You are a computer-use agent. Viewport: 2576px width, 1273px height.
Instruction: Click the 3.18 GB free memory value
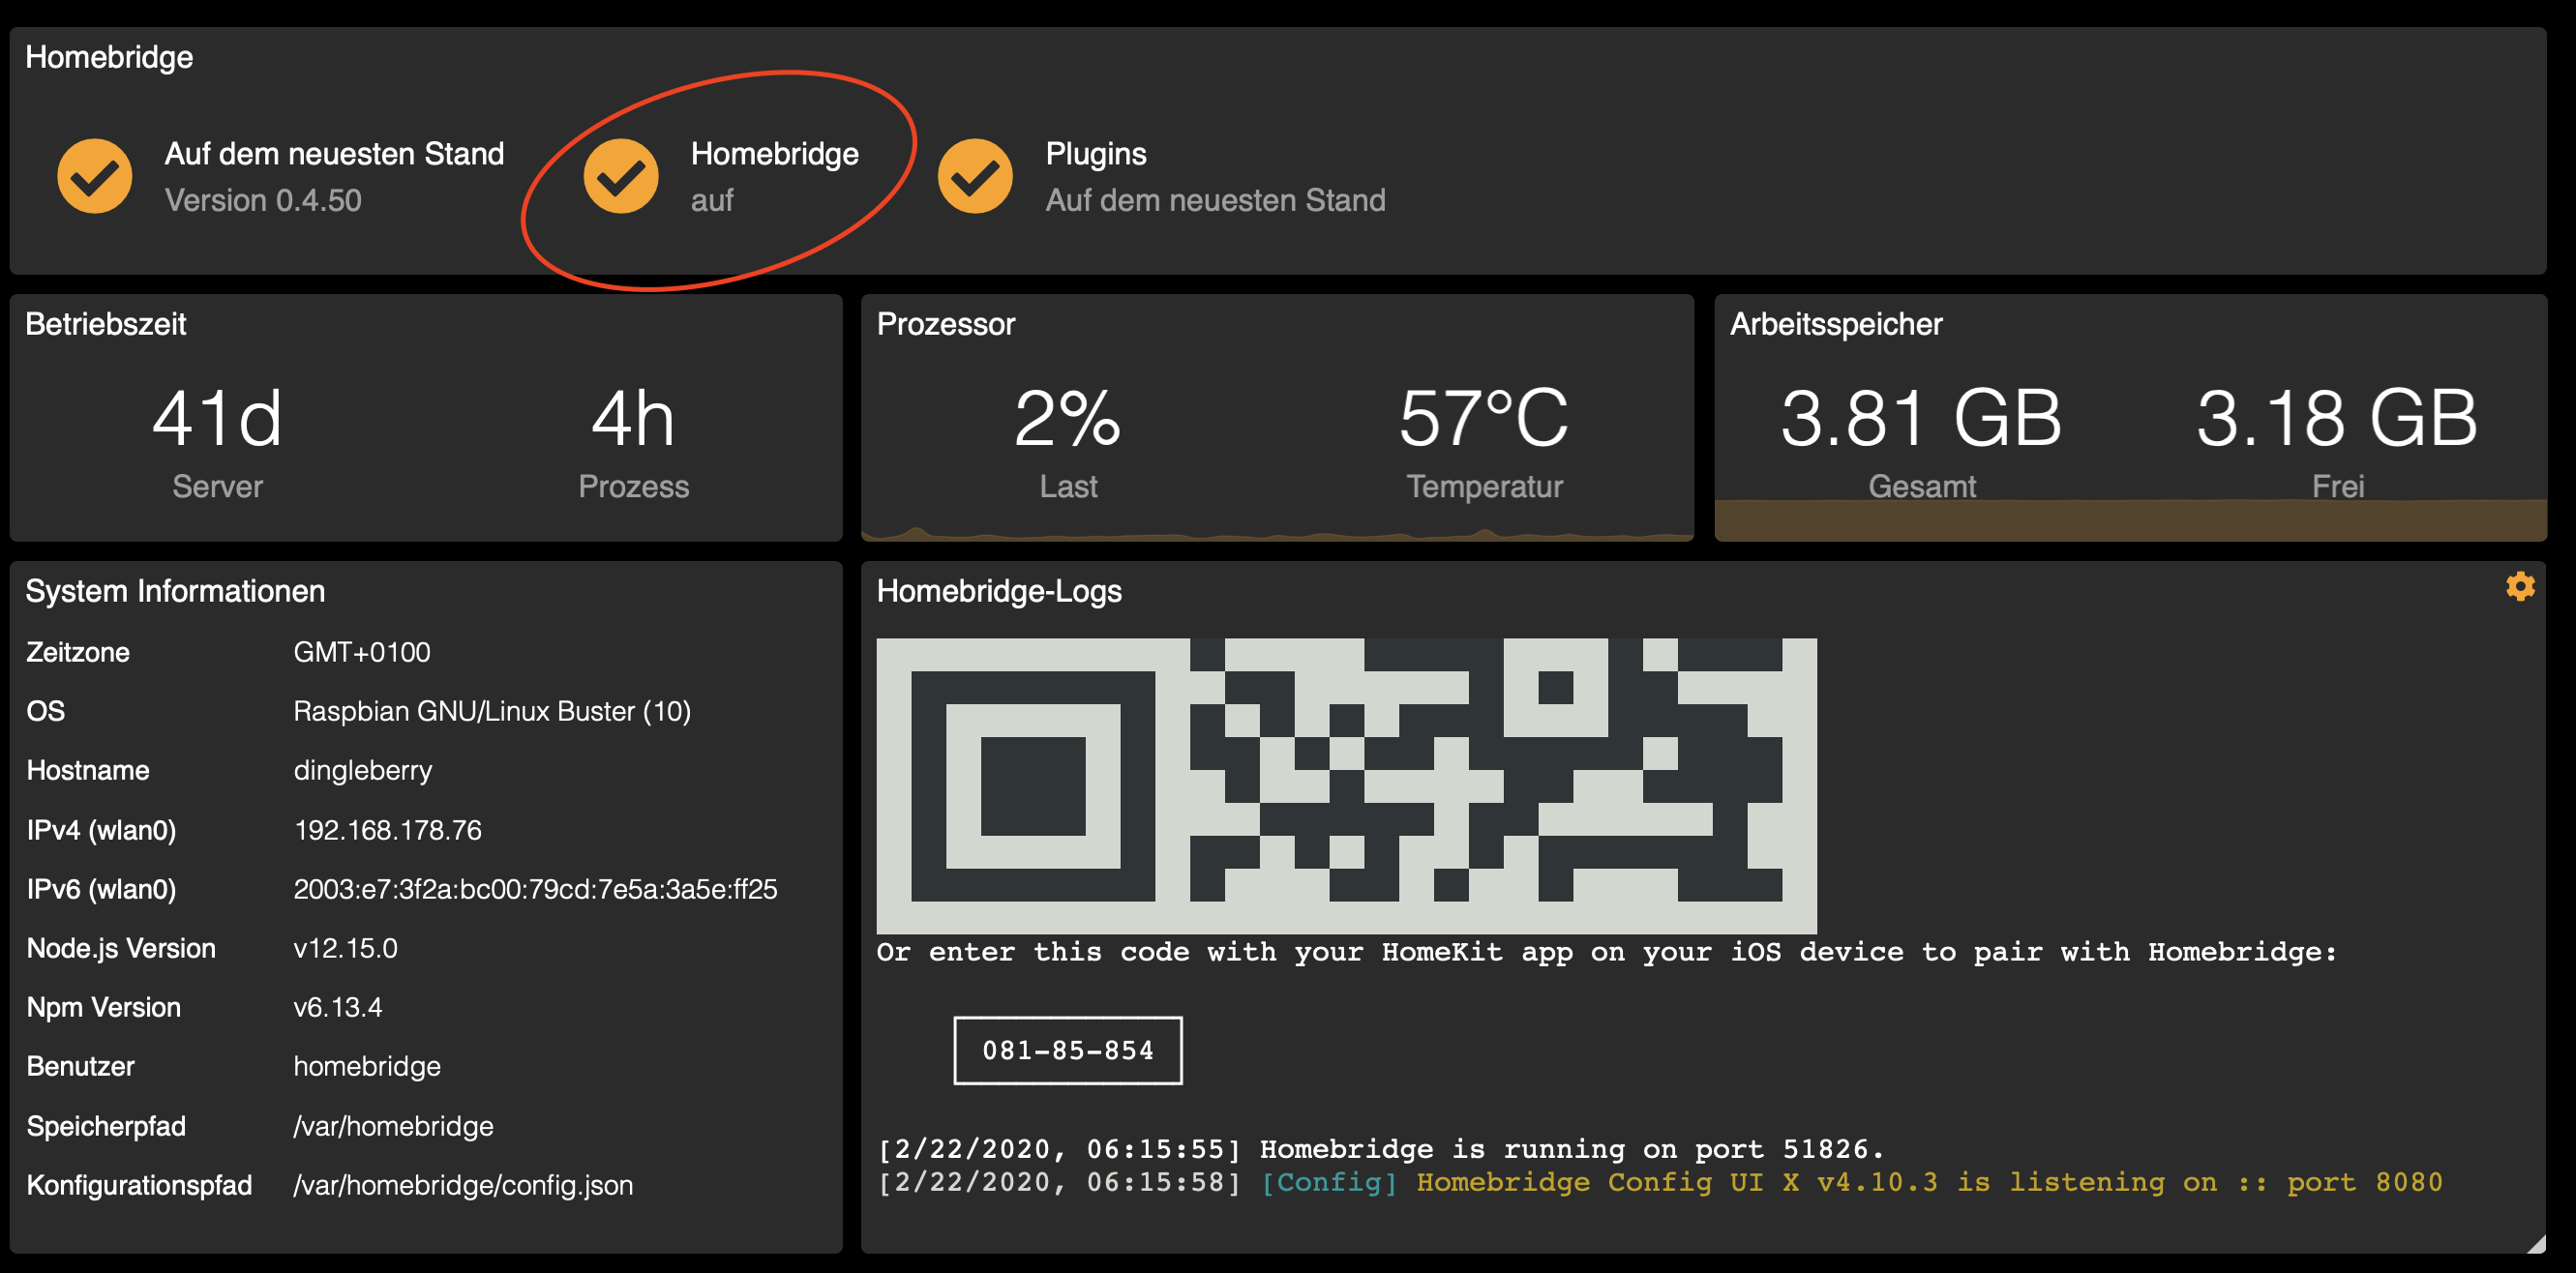click(2336, 418)
